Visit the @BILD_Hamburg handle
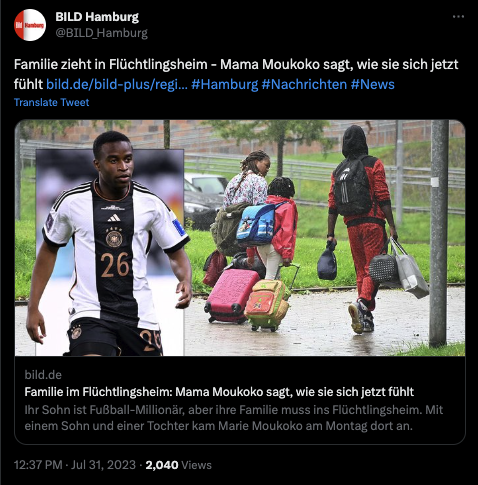Image resolution: width=478 pixels, height=485 pixels. click(101, 33)
